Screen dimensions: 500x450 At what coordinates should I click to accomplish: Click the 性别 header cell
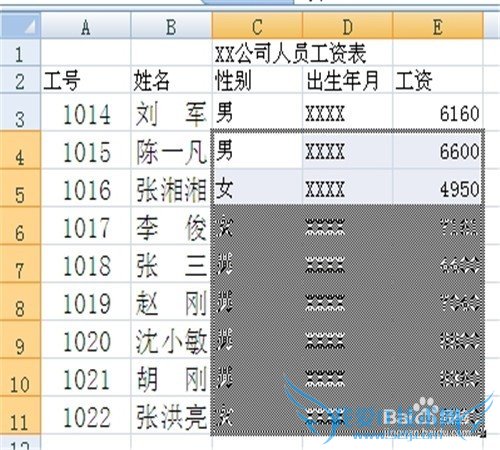pyautogui.click(x=257, y=80)
